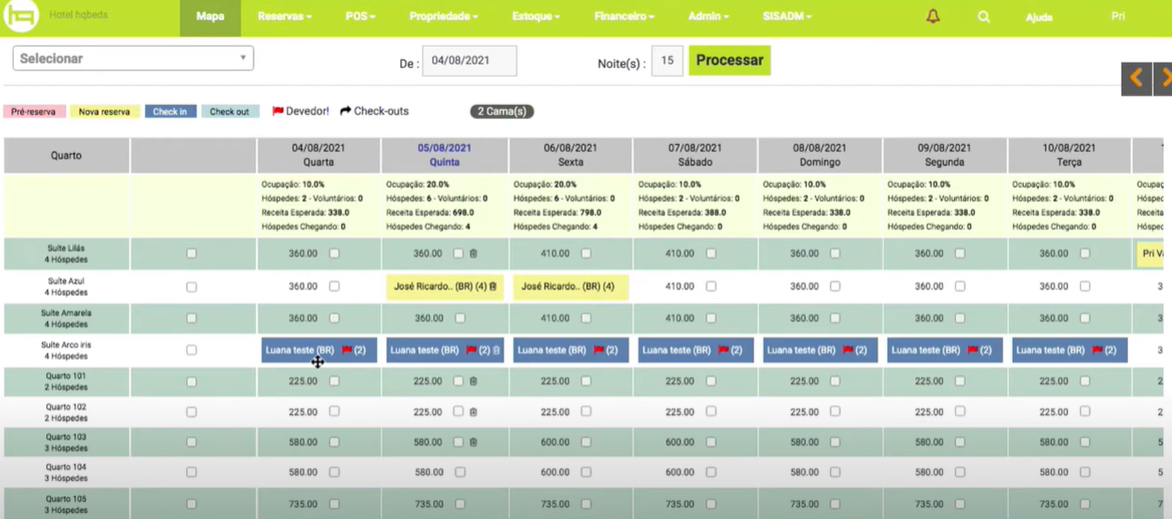Click trash icon in José Ricardo 05/08 reservation
The width and height of the screenshot is (1172, 519).
[x=493, y=287]
